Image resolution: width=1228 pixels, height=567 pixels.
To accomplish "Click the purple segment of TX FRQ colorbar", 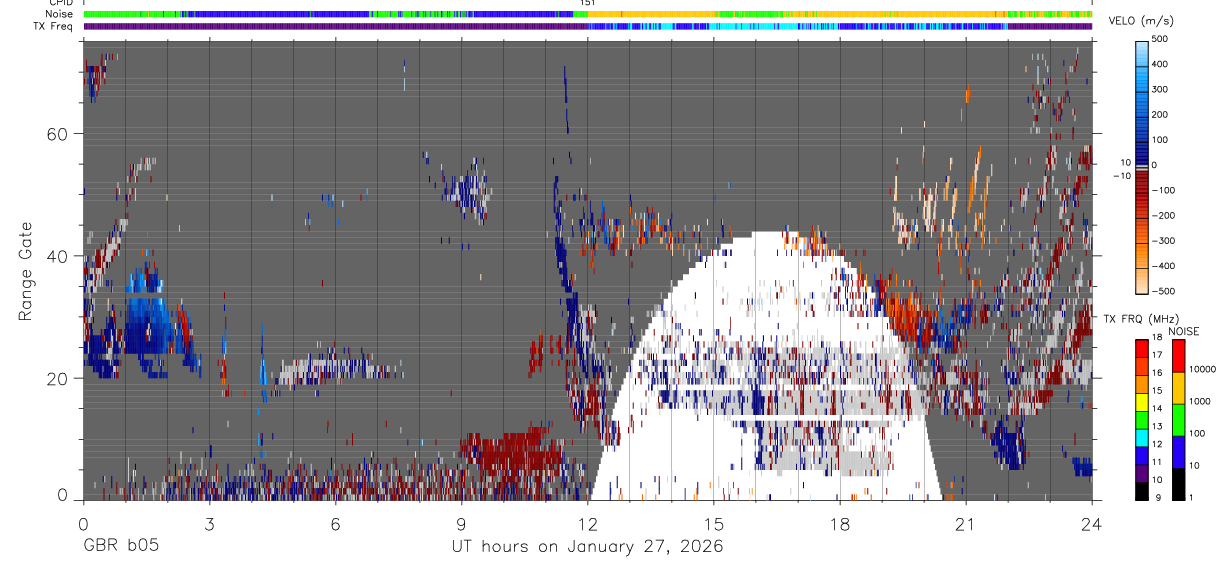I will pos(1142,474).
